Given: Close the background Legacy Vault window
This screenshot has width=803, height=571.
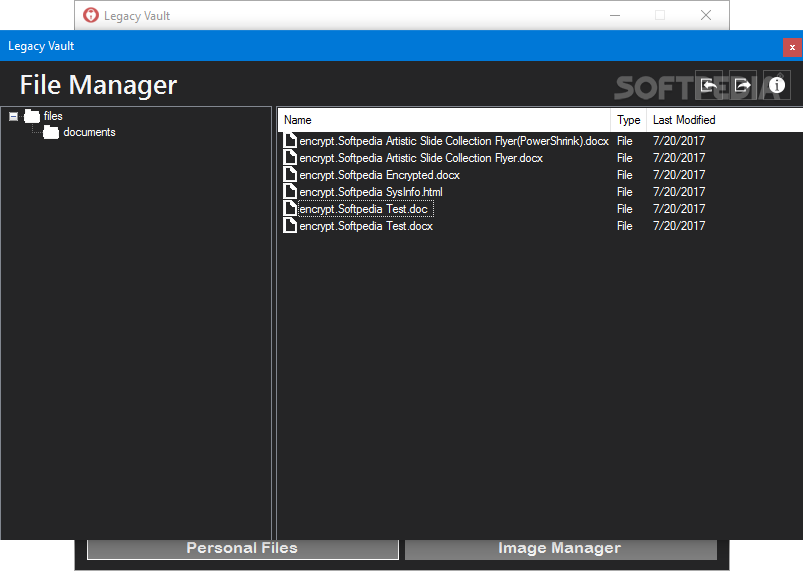Looking at the screenshot, I should tap(706, 15).
